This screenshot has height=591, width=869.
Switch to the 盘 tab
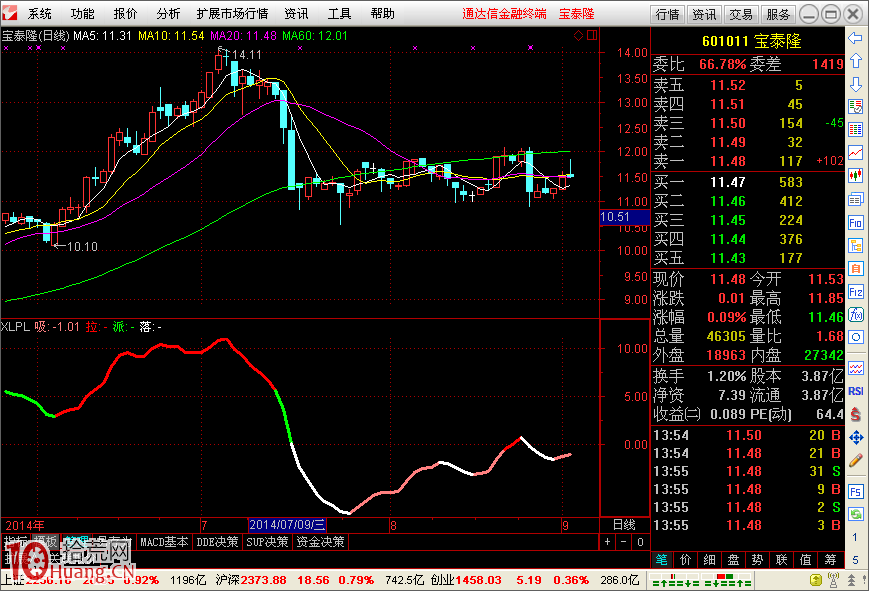pyautogui.click(x=733, y=560)
